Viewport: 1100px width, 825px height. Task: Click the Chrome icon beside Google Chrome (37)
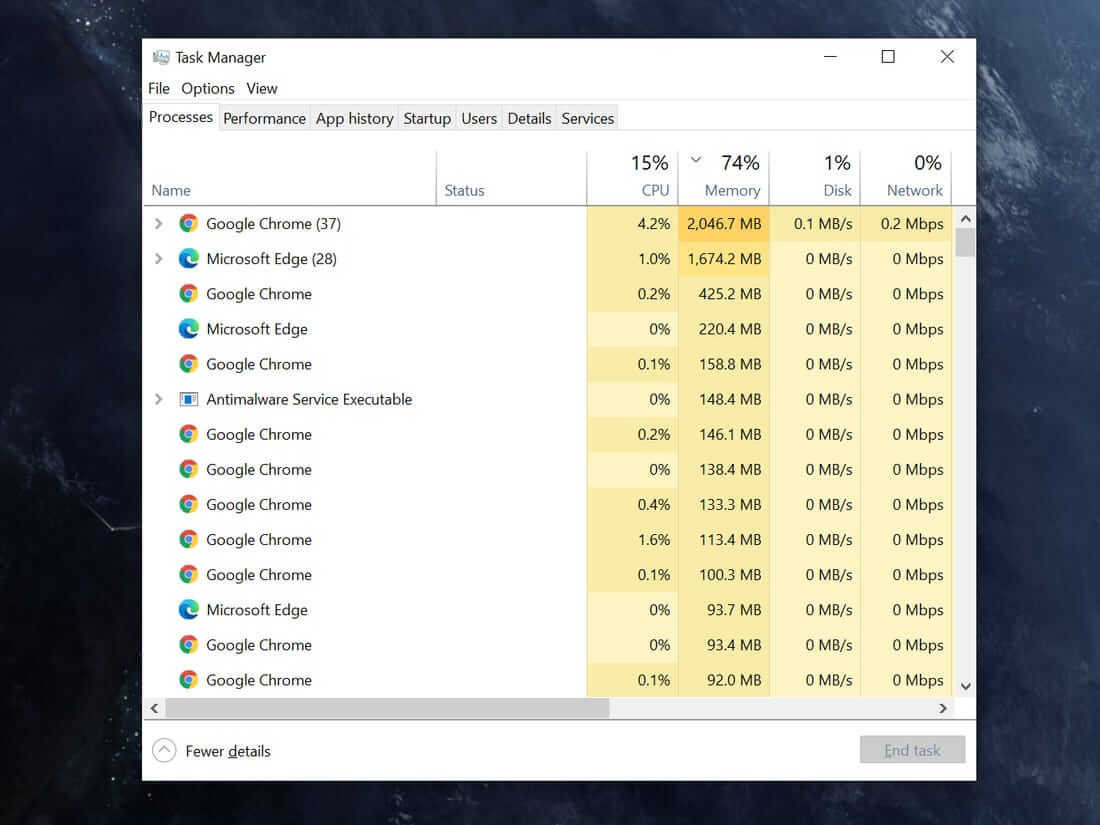coord(188,223)
